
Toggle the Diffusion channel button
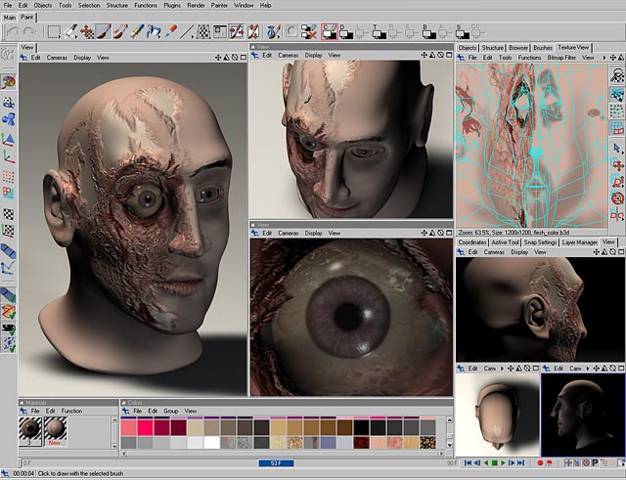pyautogui.click(x=346, y=32)
